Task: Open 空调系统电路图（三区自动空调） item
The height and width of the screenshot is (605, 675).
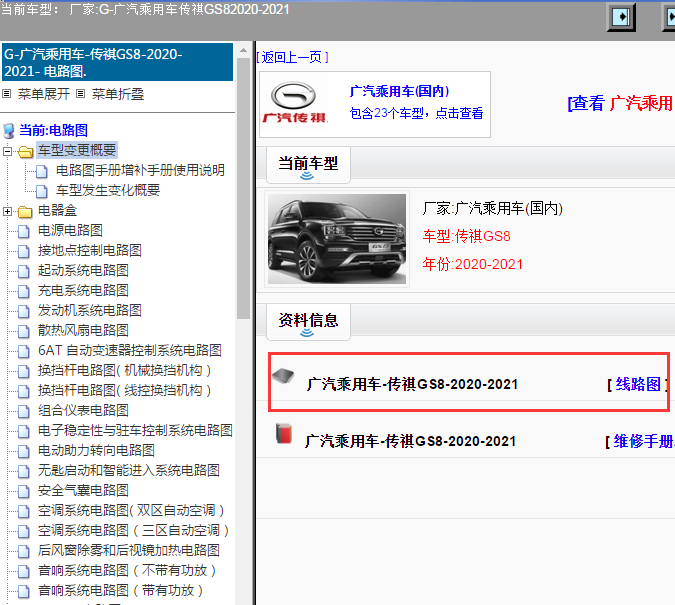Action: tap(133, 531)
